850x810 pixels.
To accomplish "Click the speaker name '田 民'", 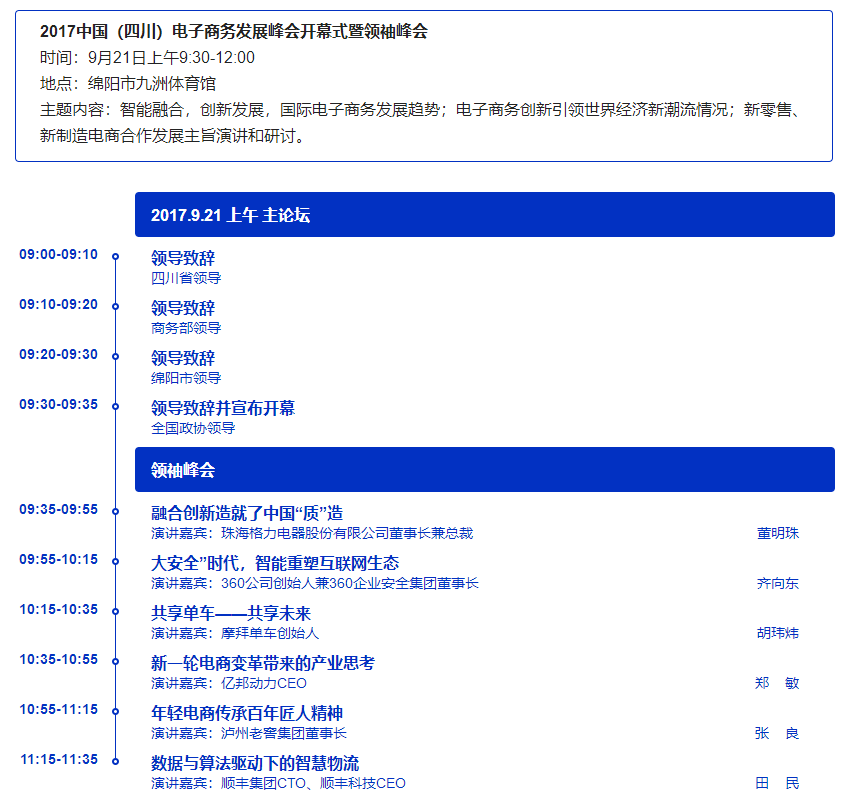I will pyautogui.click(x=777, y=782).
